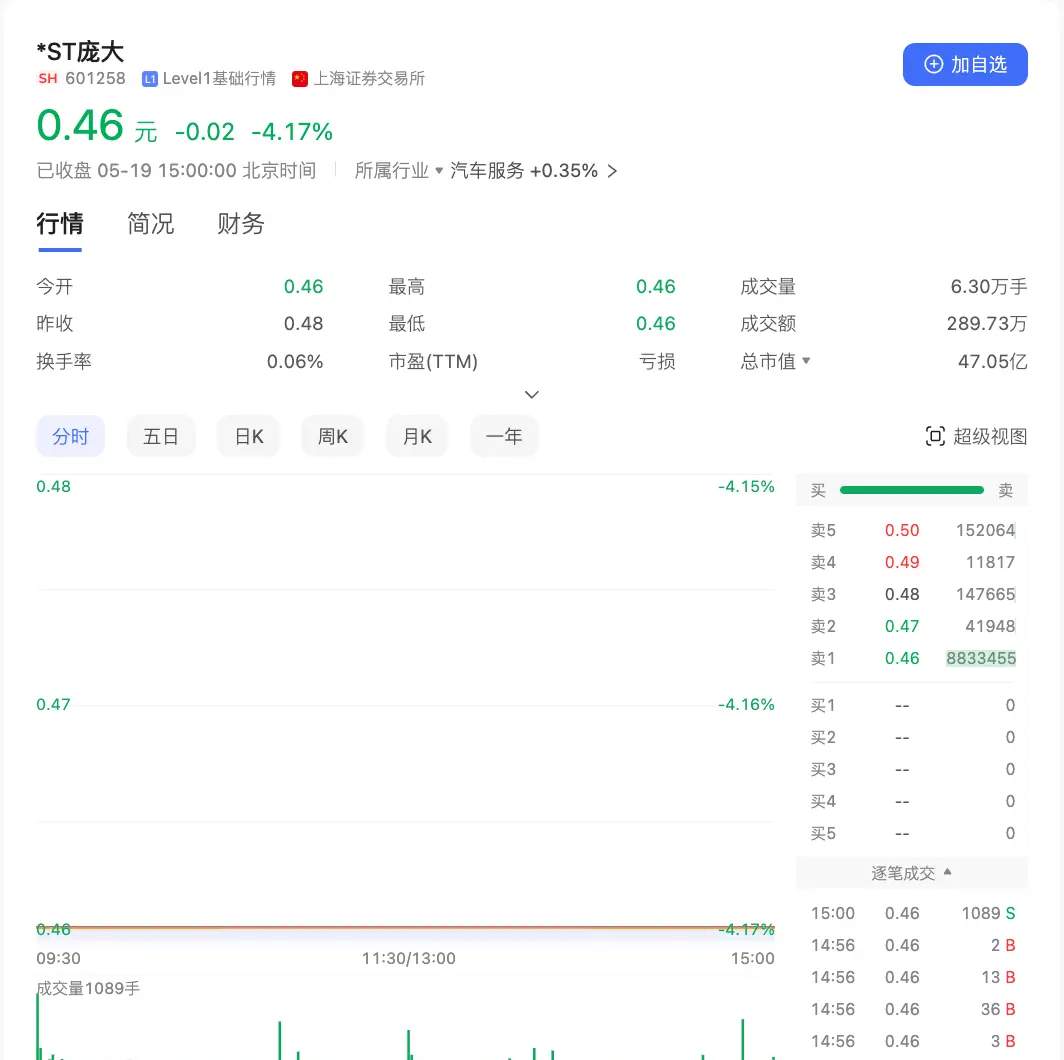
Task: Select the 买2 order row
Action: point(913,737)
